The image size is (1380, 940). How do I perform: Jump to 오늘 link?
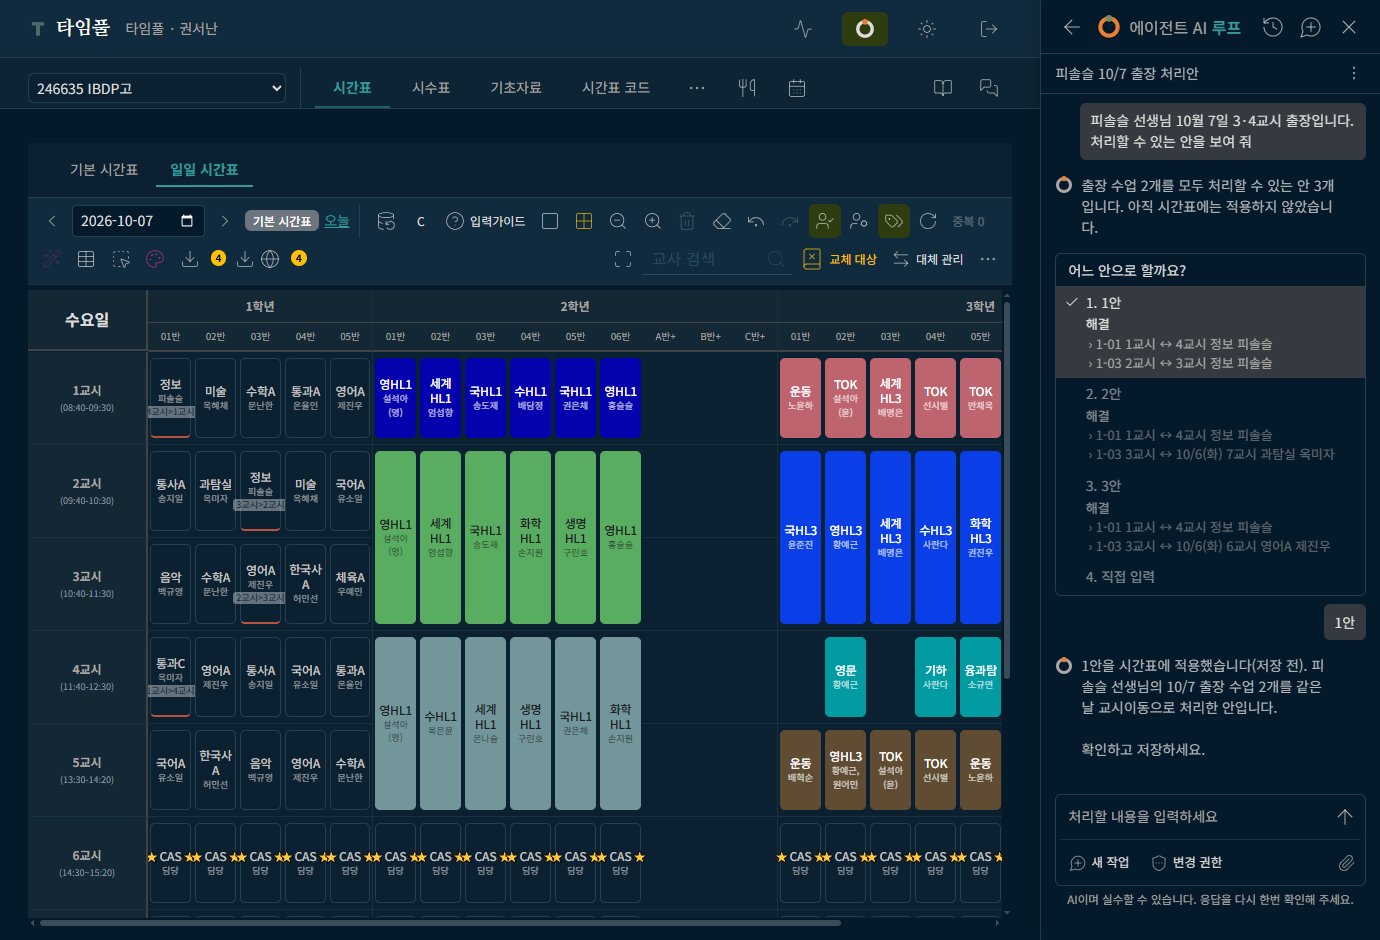click(337, 221)
